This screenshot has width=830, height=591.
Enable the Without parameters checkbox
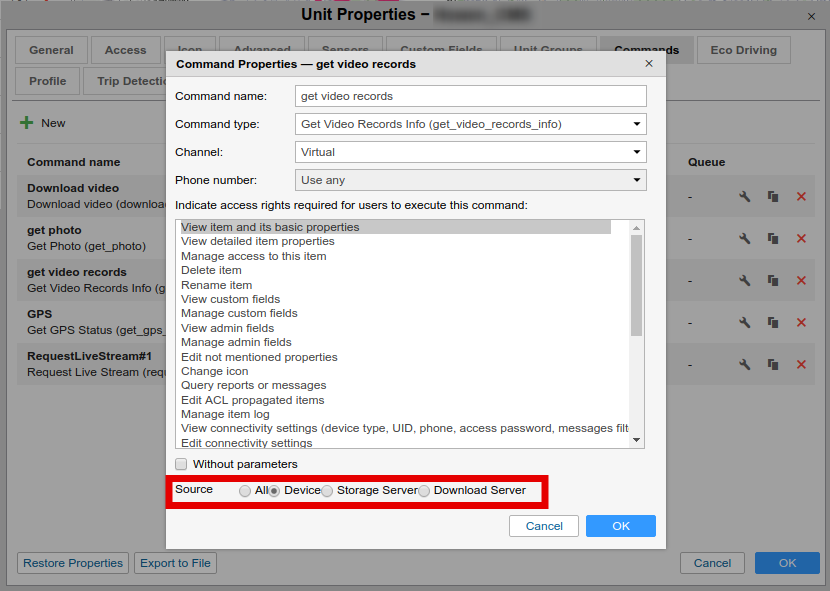(x=181, y=464)
